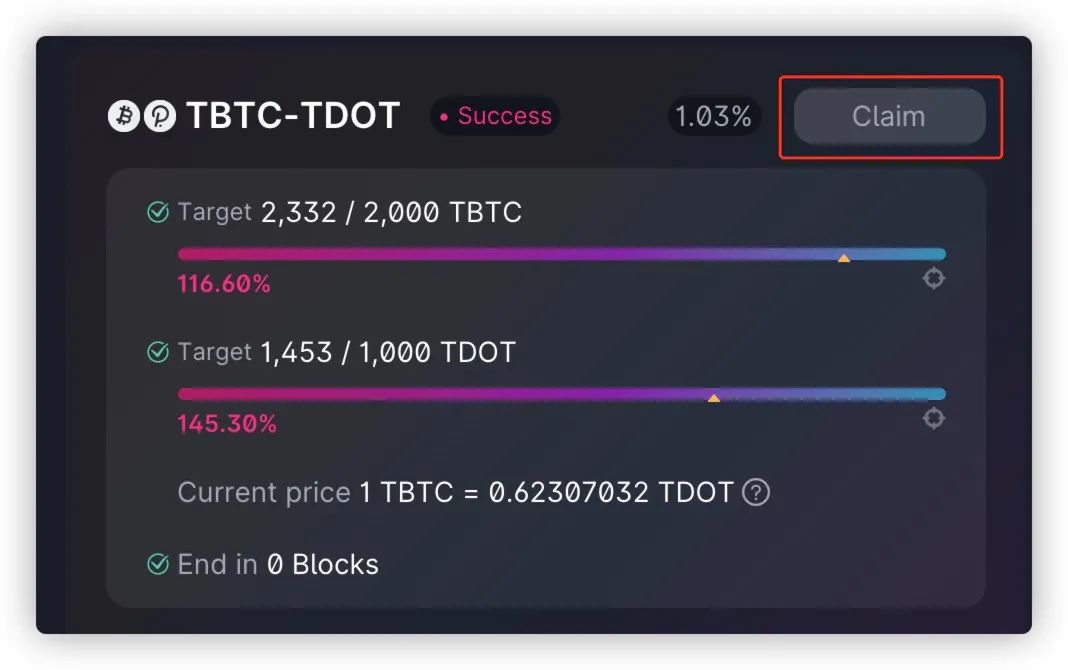This screenshot has width=1068, height=670.
Task: Click the TBTC target progress bar
Action: pyautogui.click(x=560, y=254)
